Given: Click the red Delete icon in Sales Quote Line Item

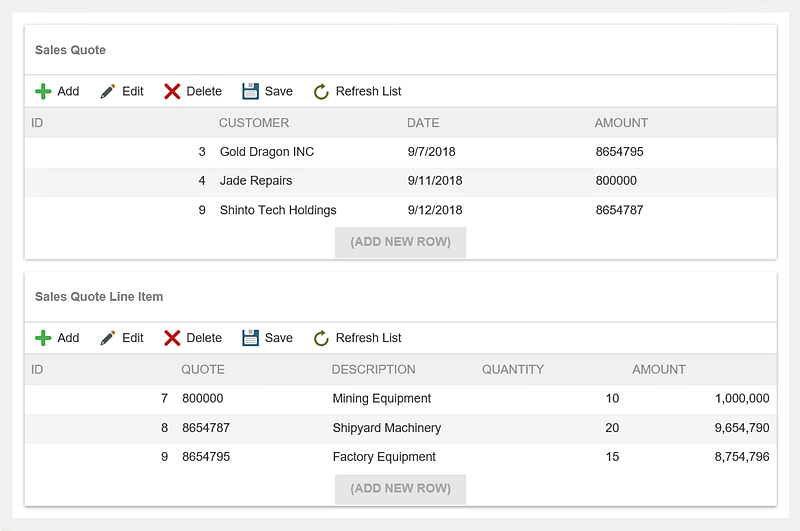Looking at the screenshot, I should [172, 338].
